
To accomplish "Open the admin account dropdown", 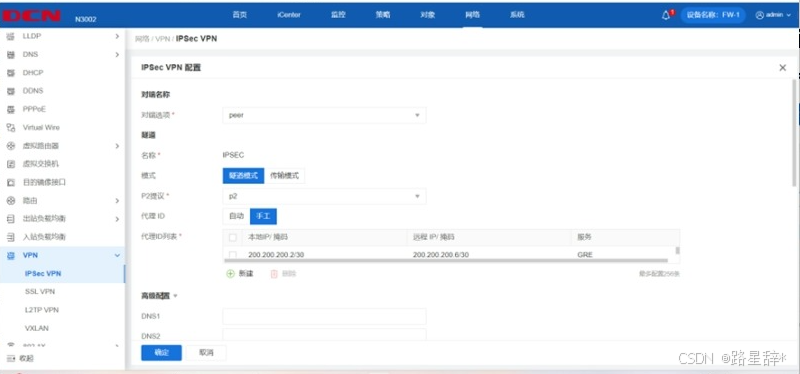I will pos(773,15).
